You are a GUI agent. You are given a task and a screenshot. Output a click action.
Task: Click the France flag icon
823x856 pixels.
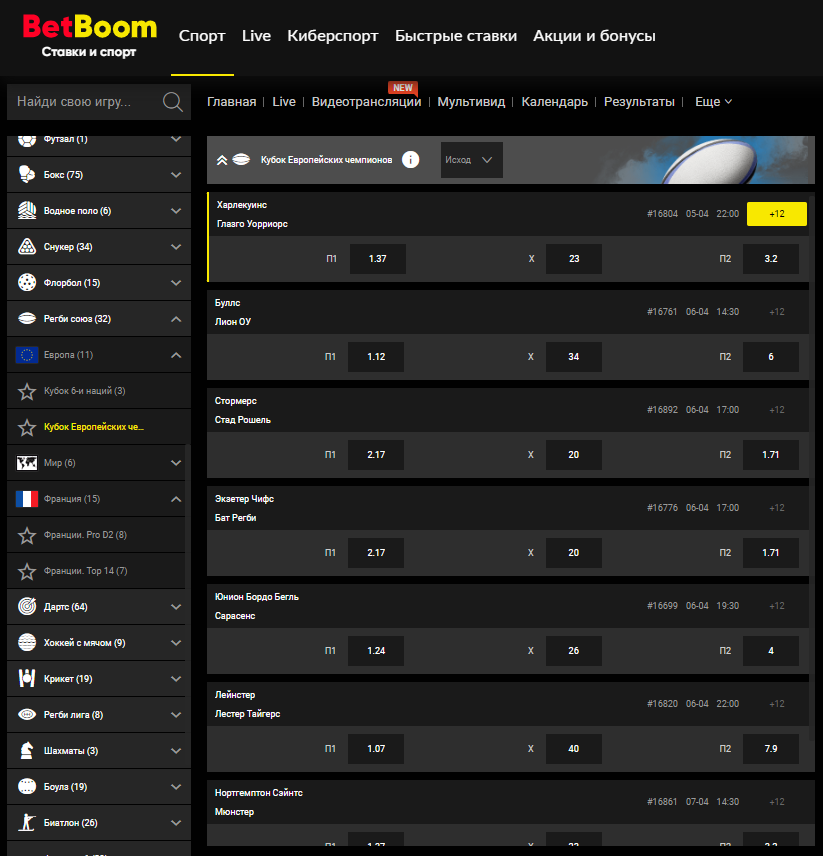click(x=27, y=499)
